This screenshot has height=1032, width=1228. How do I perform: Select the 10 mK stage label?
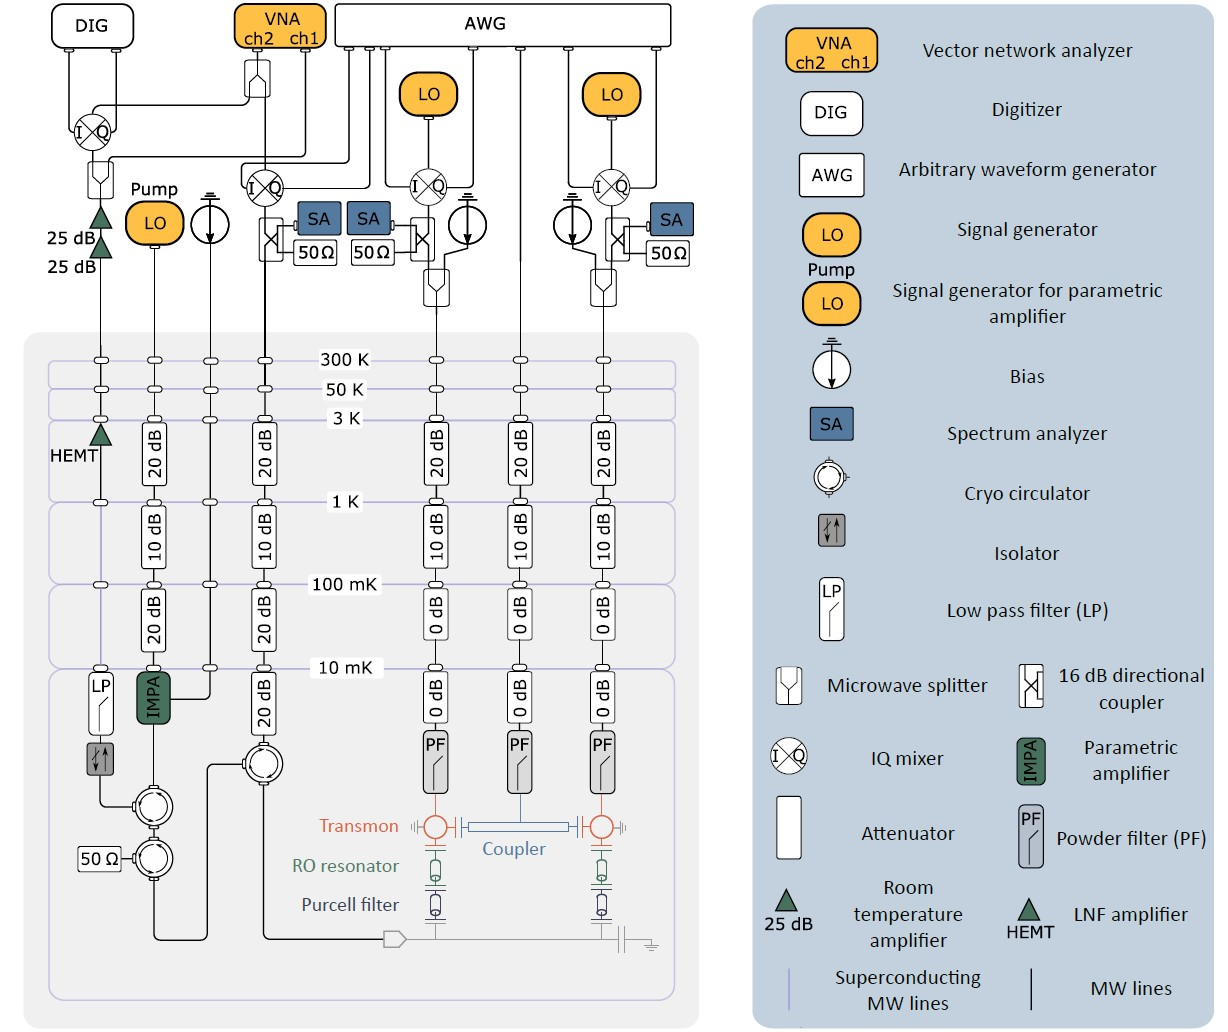[345, 667]
